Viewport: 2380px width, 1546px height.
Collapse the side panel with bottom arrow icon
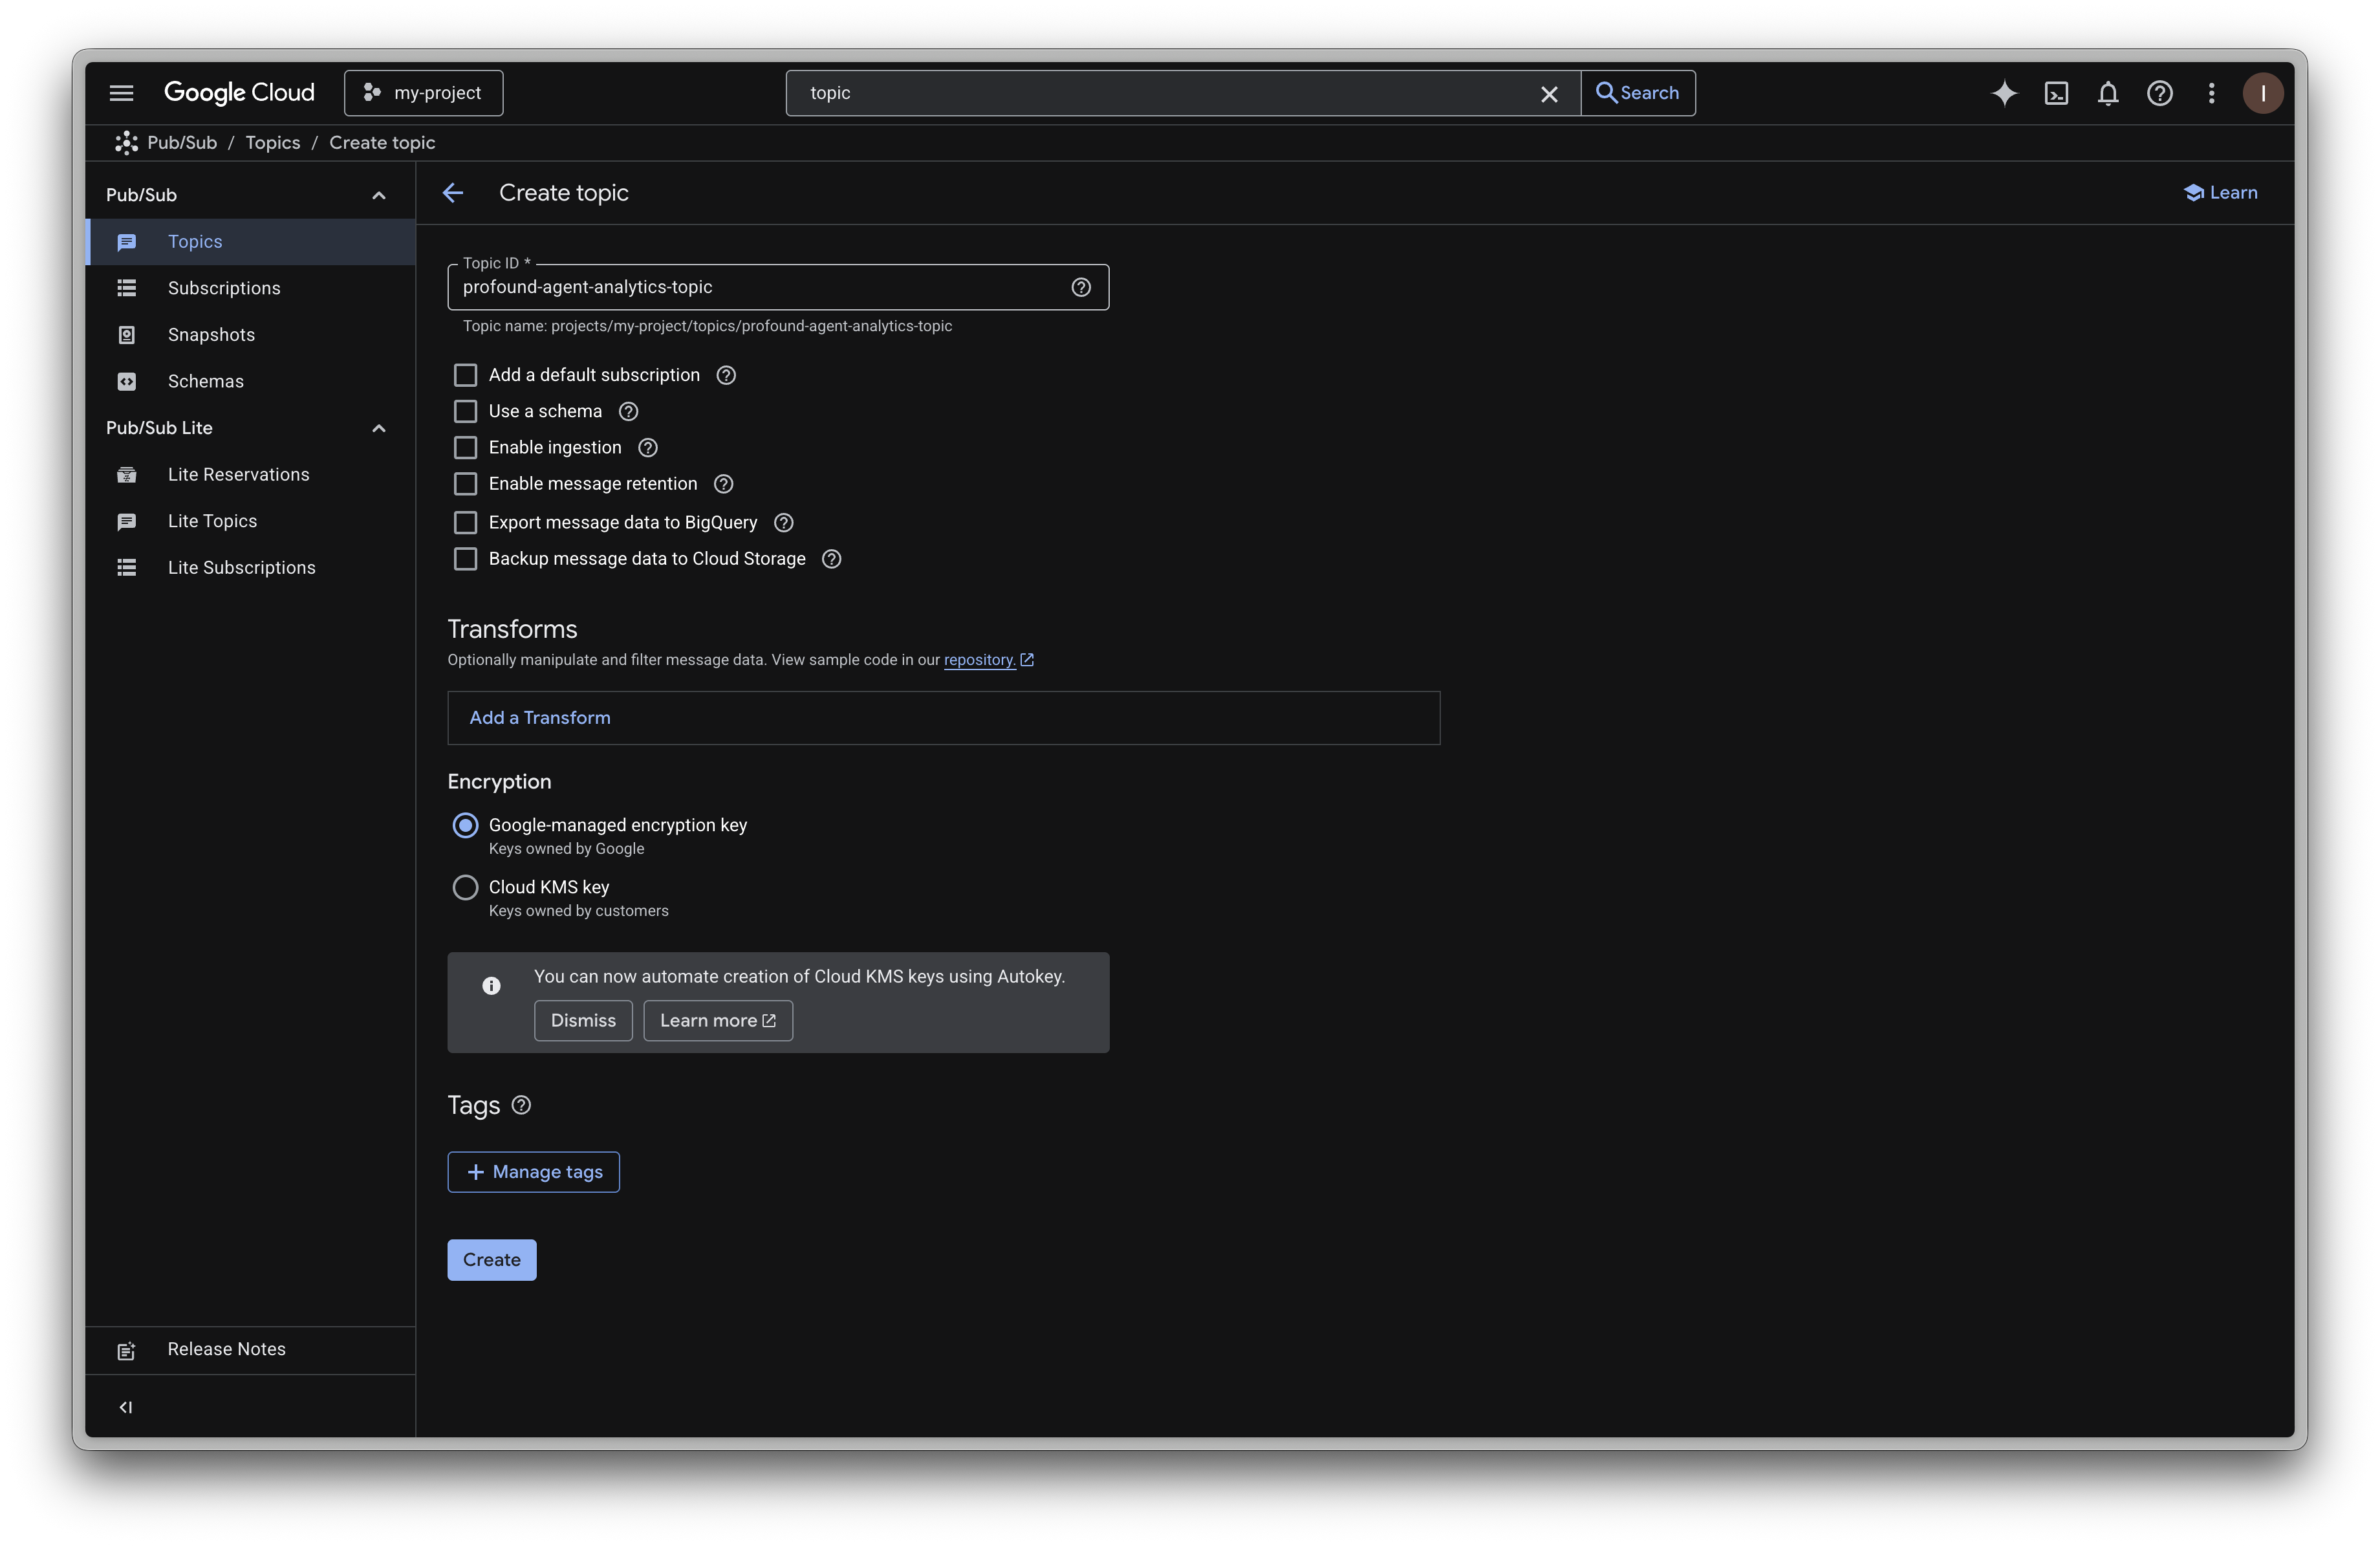126,1407
